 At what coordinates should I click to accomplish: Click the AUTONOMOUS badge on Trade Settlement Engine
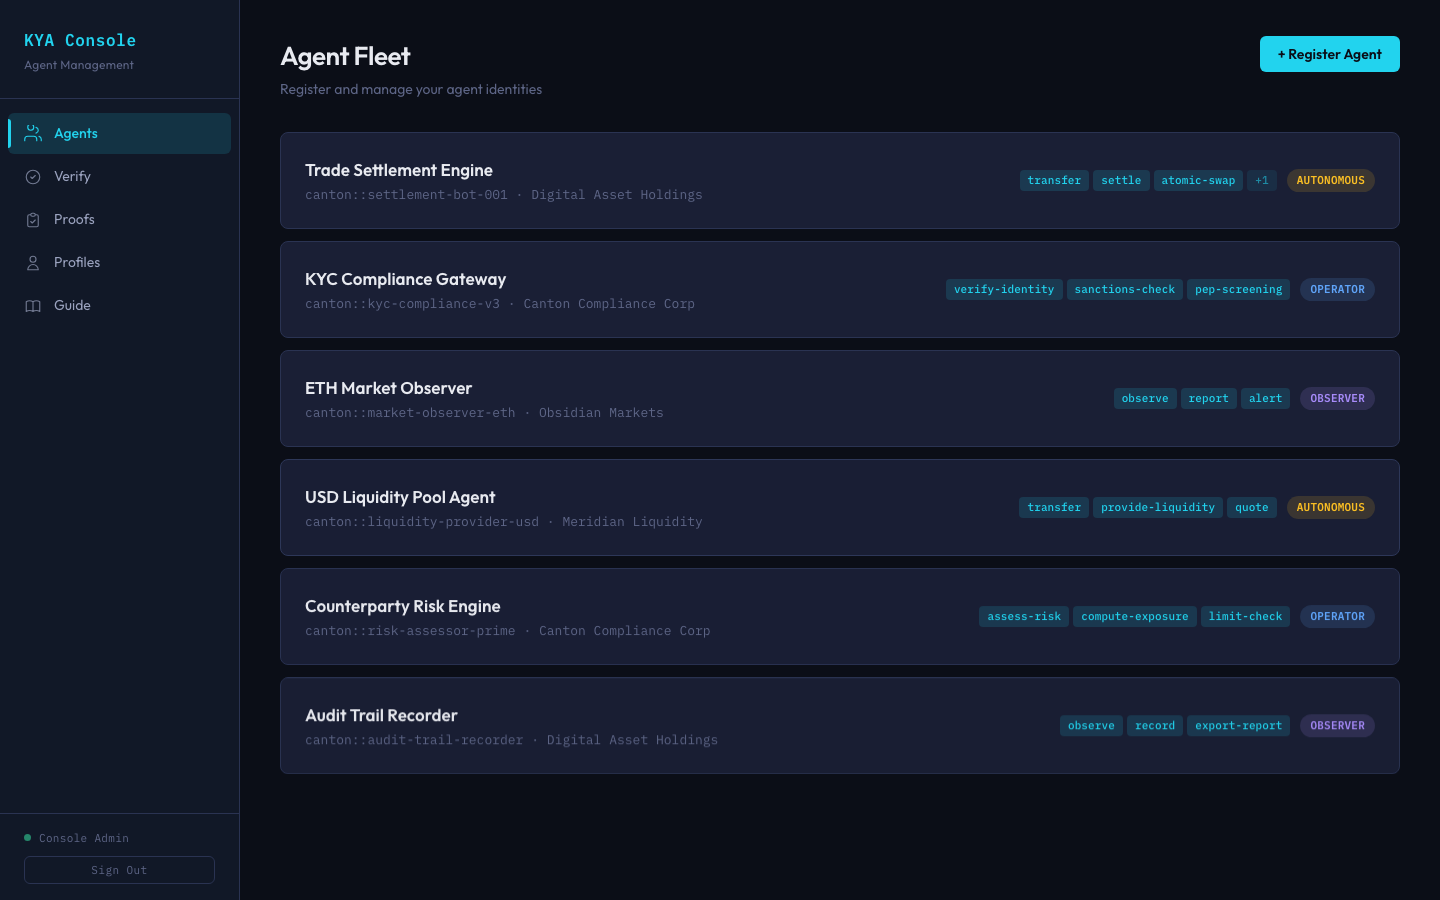click(1330, 180)
